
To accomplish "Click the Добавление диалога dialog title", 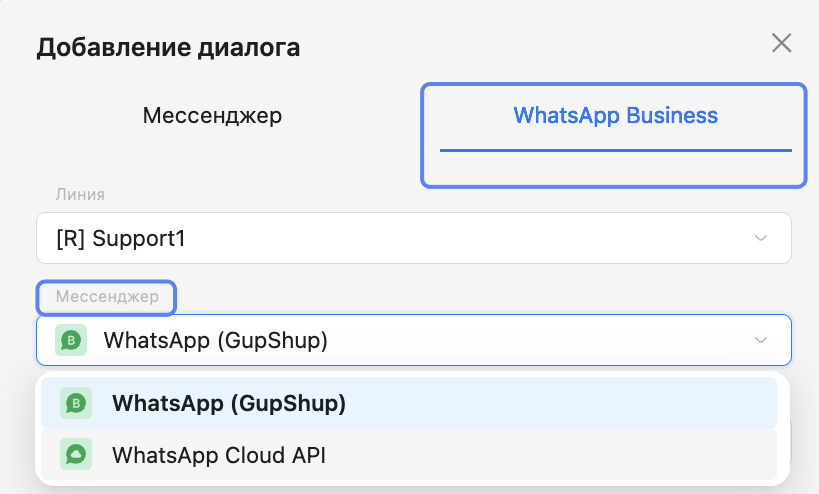I will (168, 47).
